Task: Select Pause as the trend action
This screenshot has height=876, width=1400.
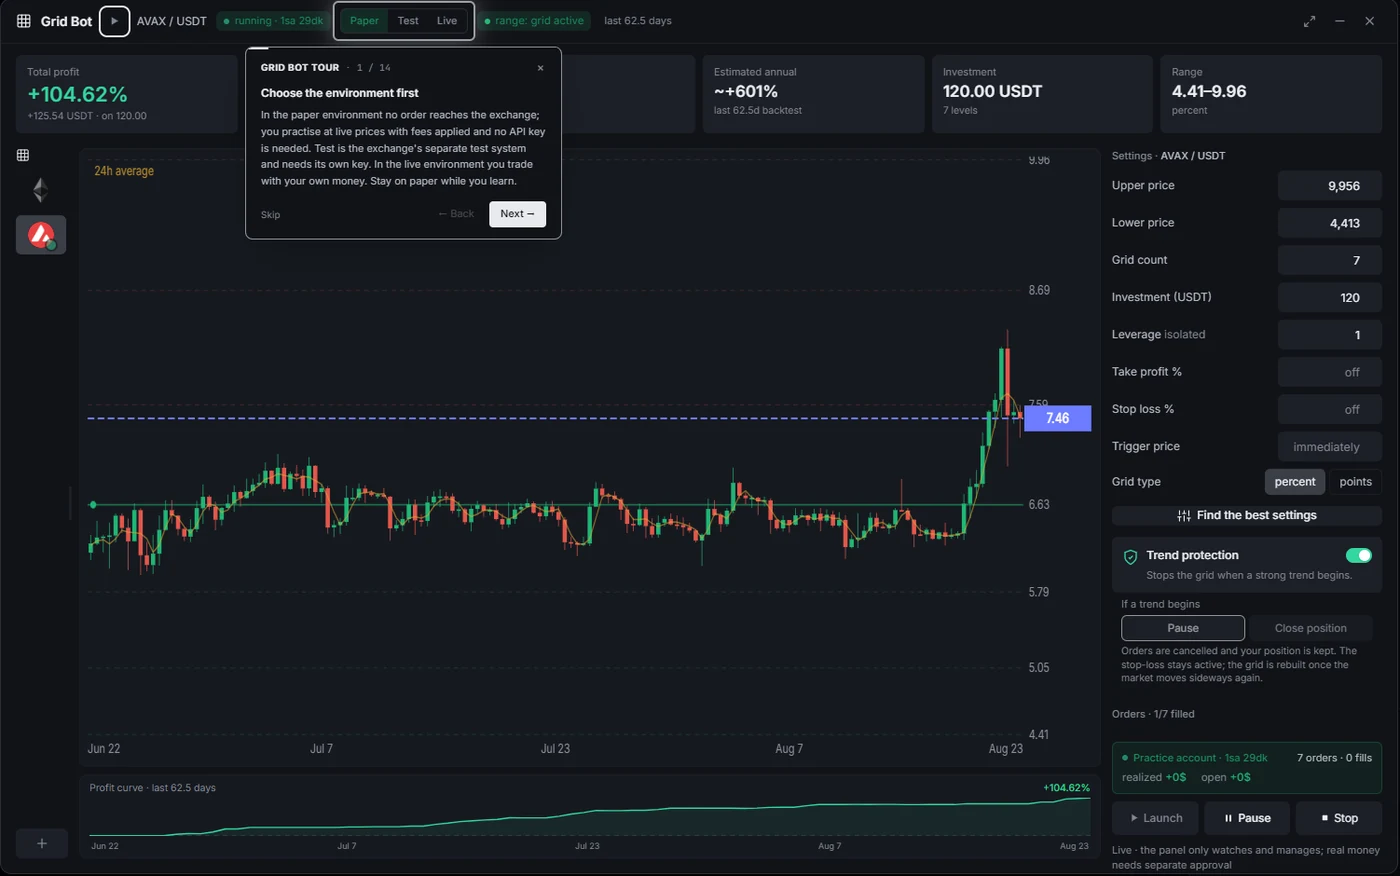Action: (x=1183, y=628)
